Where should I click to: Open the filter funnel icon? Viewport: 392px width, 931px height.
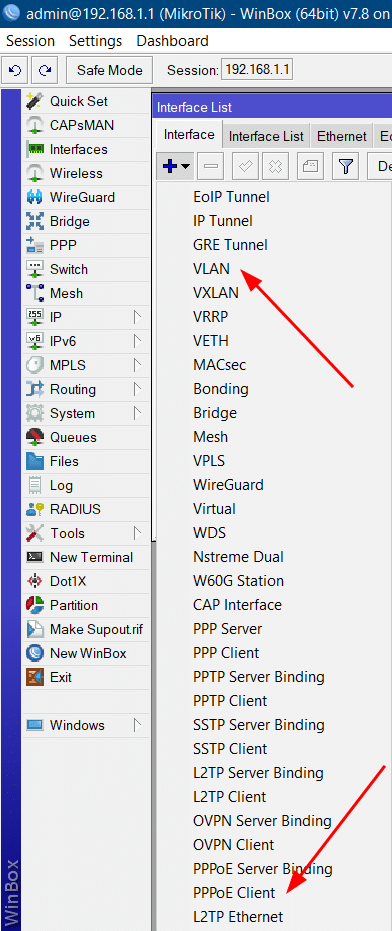pos(346,167)
